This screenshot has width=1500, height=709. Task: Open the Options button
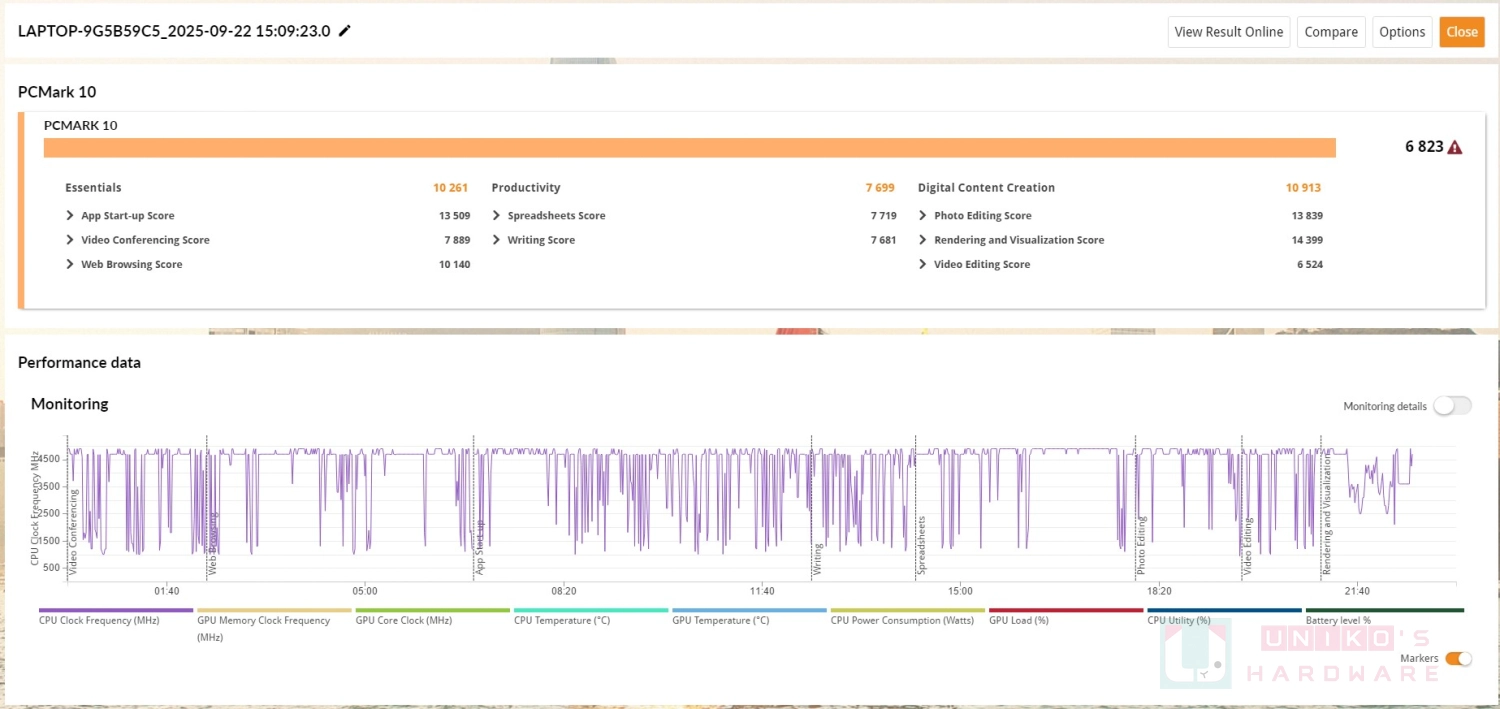coord(1402,31)
